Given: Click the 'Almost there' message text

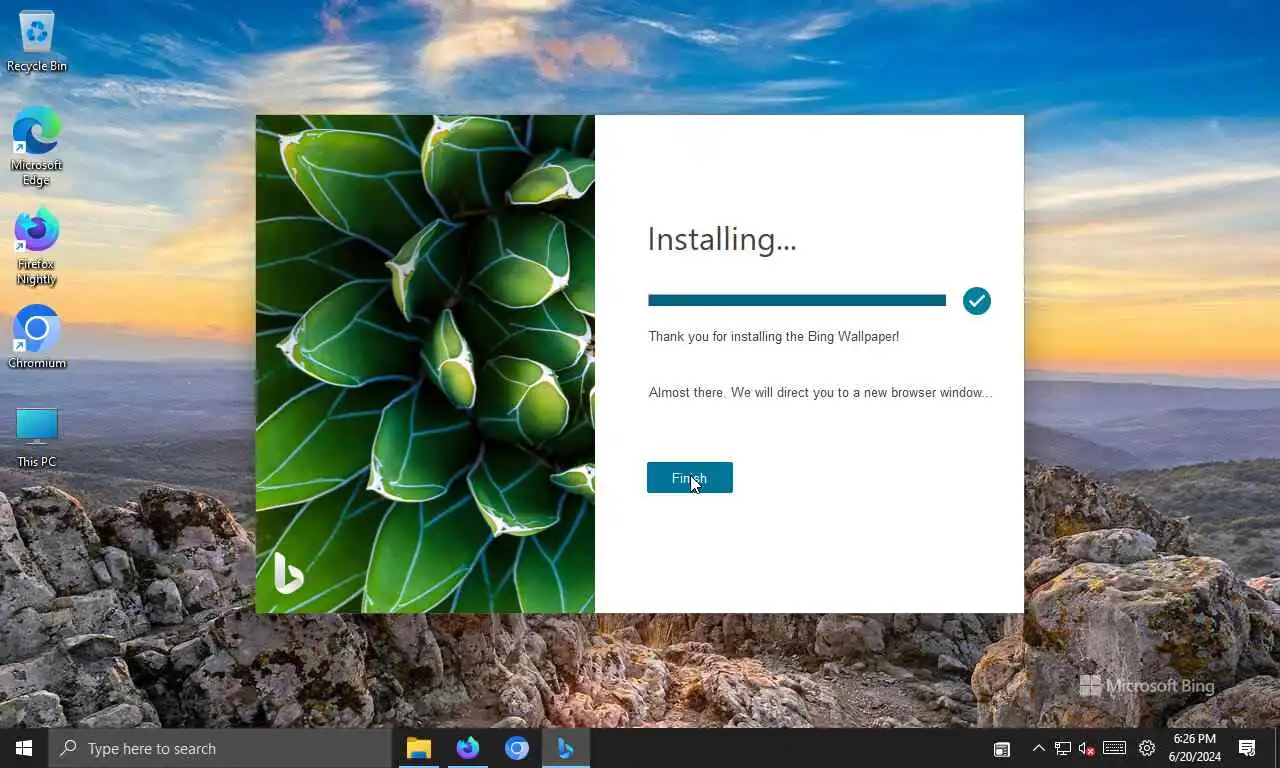Looking at the screenshot, I should pos(820,392).
